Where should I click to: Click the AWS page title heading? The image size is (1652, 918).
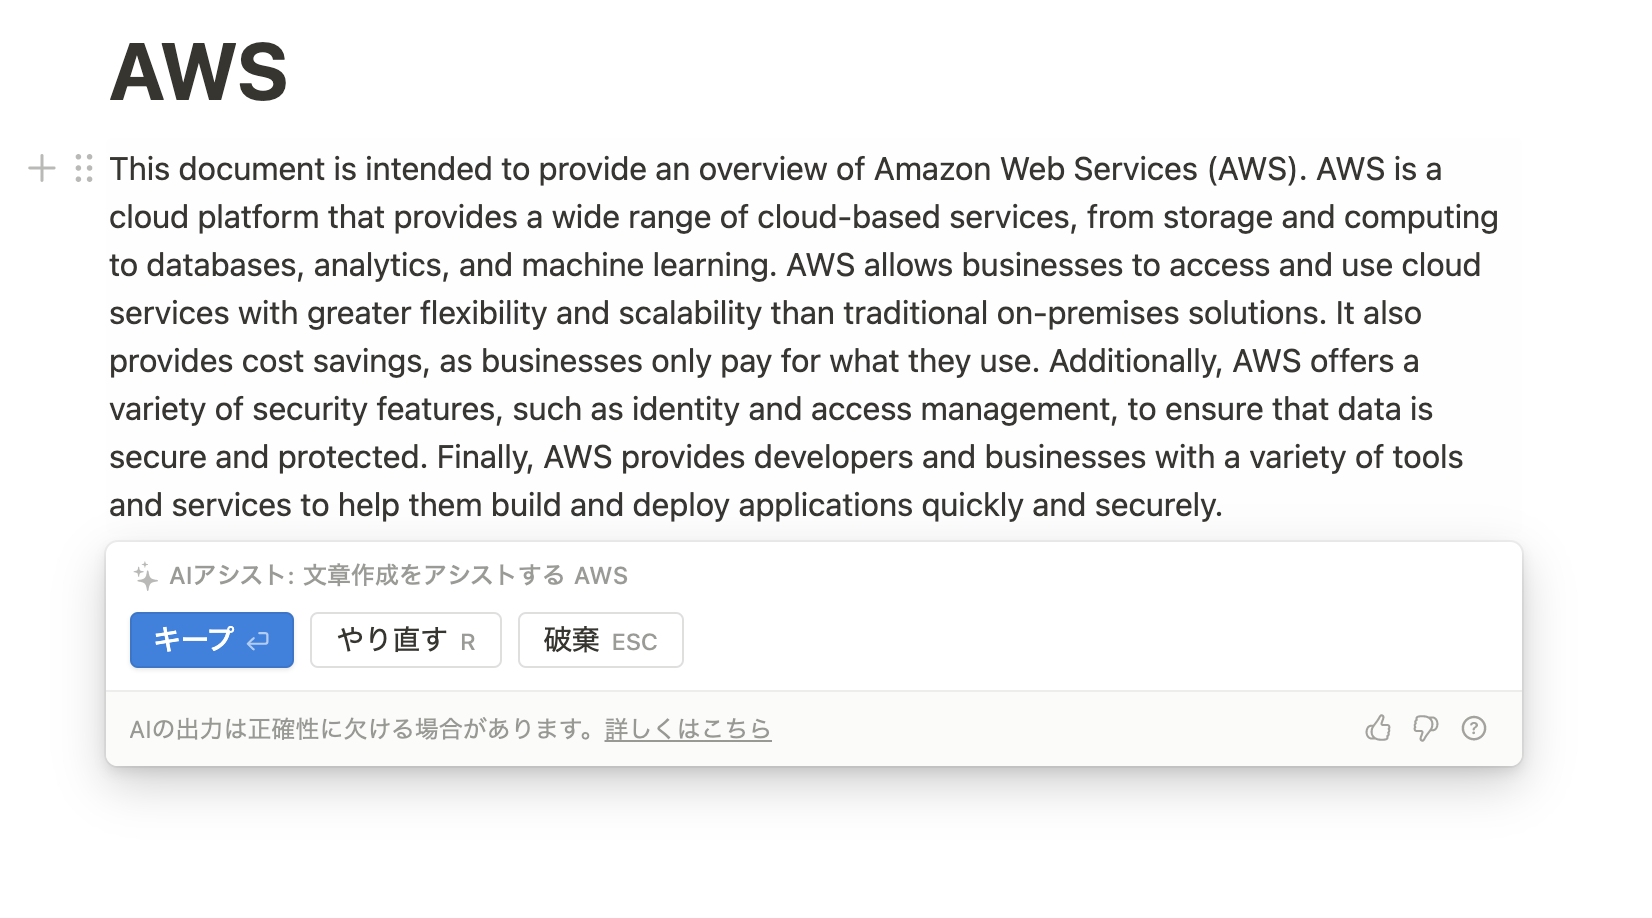pyautogui.click(x=197, y=72)
